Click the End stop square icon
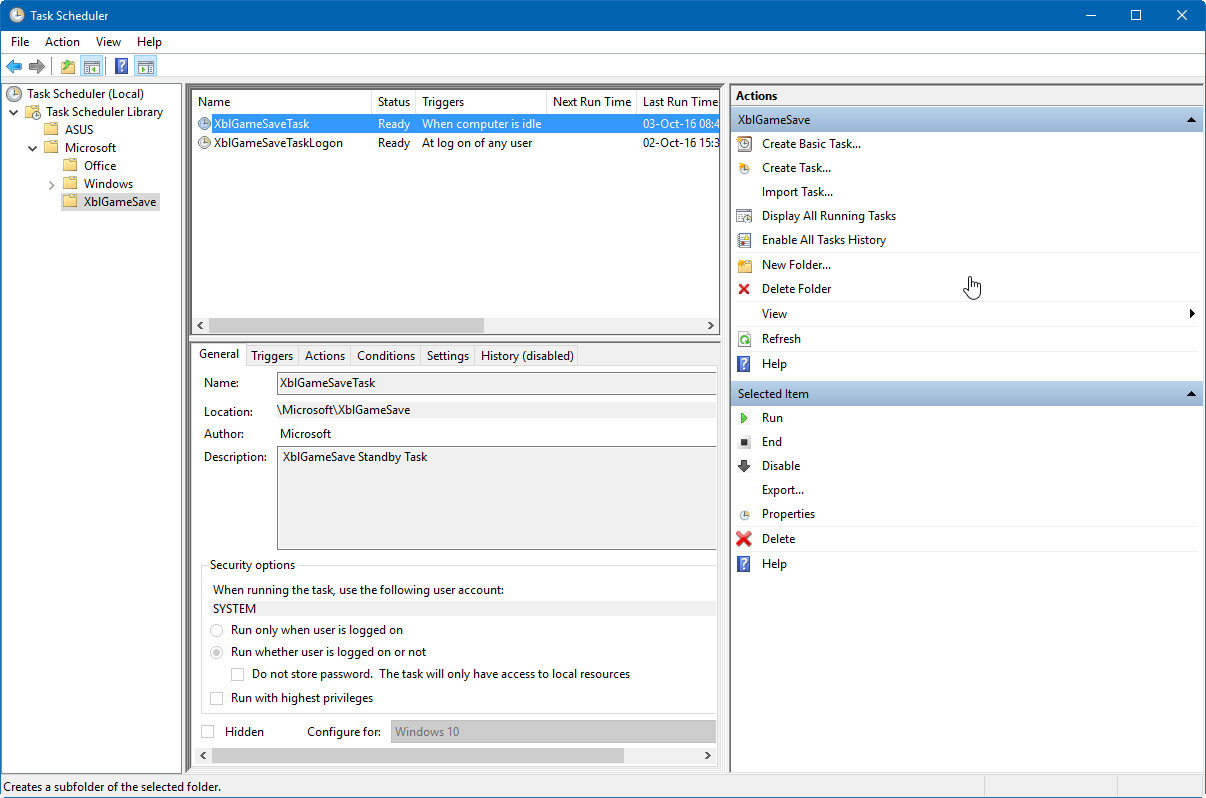 (x=744, y=442)
